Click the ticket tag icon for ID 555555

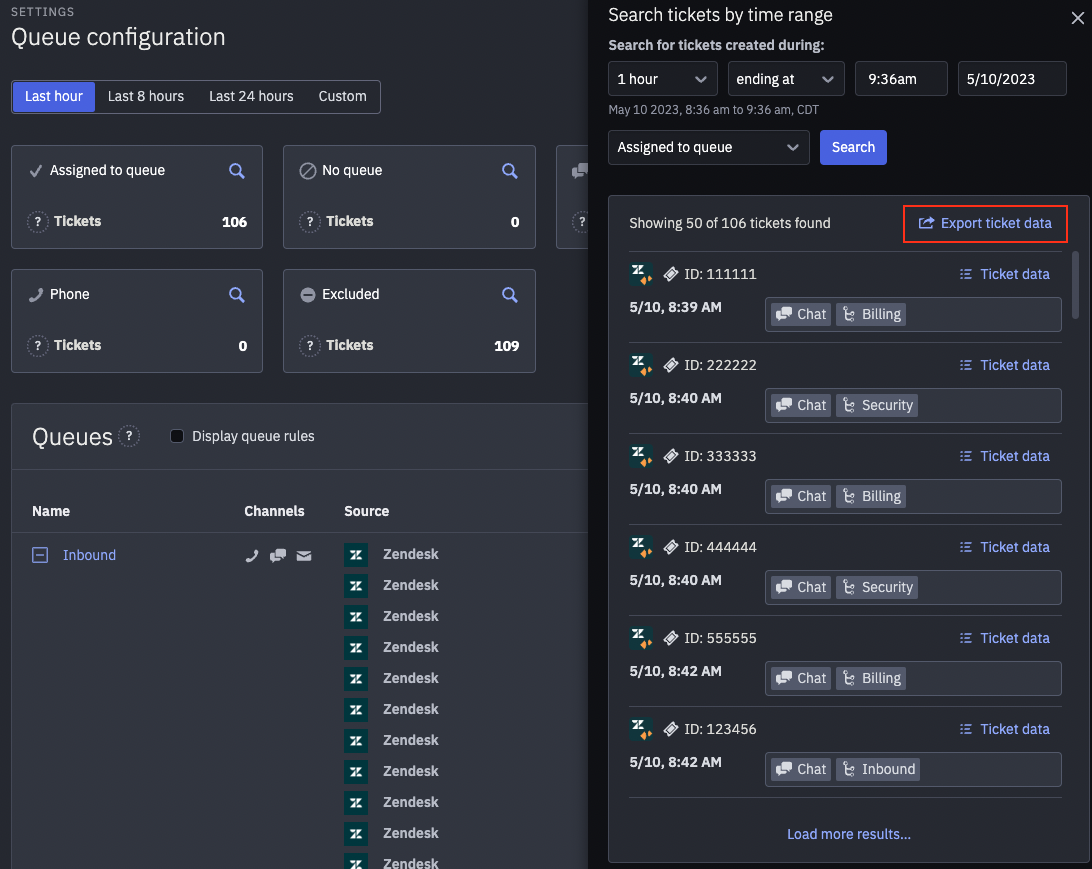(671, 638)
